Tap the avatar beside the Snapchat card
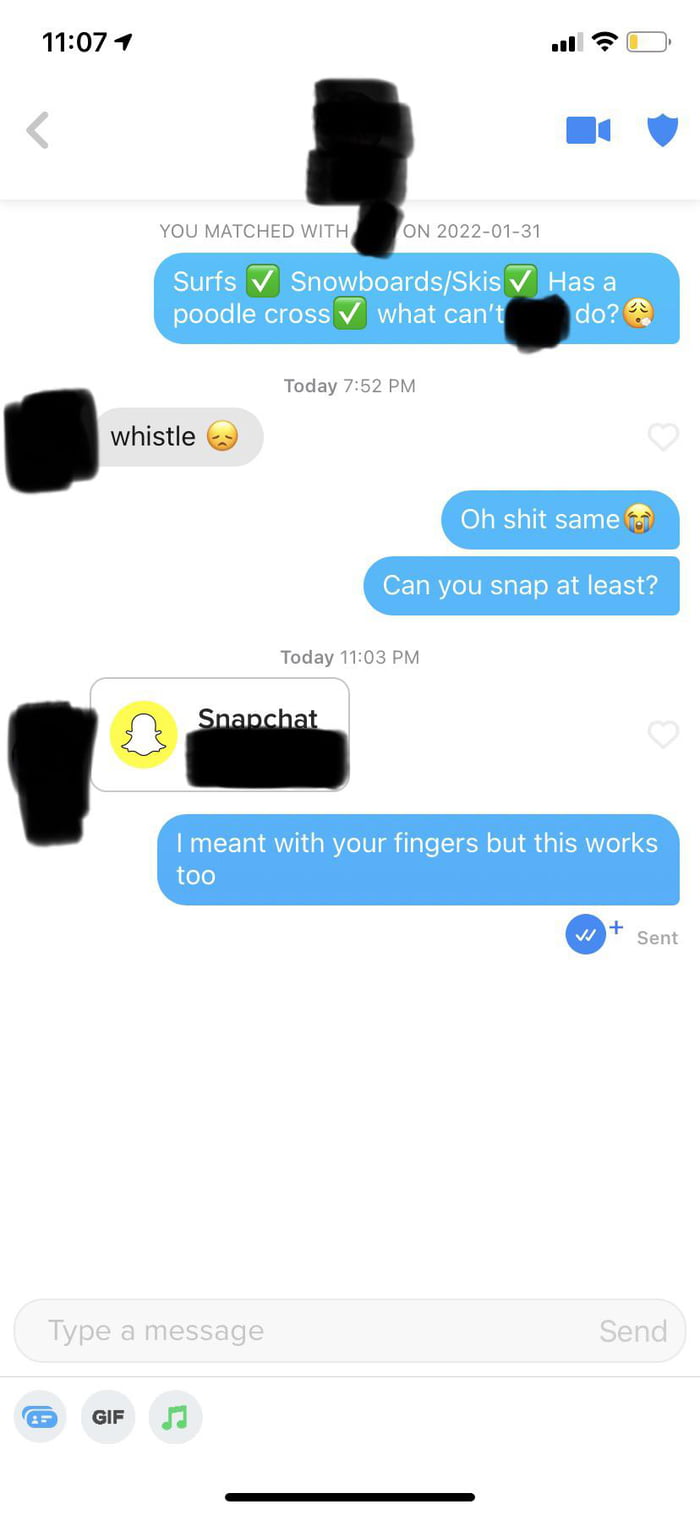Image resolution: width=700 pixels, height=1515 pixels. (x=52, y=772)
